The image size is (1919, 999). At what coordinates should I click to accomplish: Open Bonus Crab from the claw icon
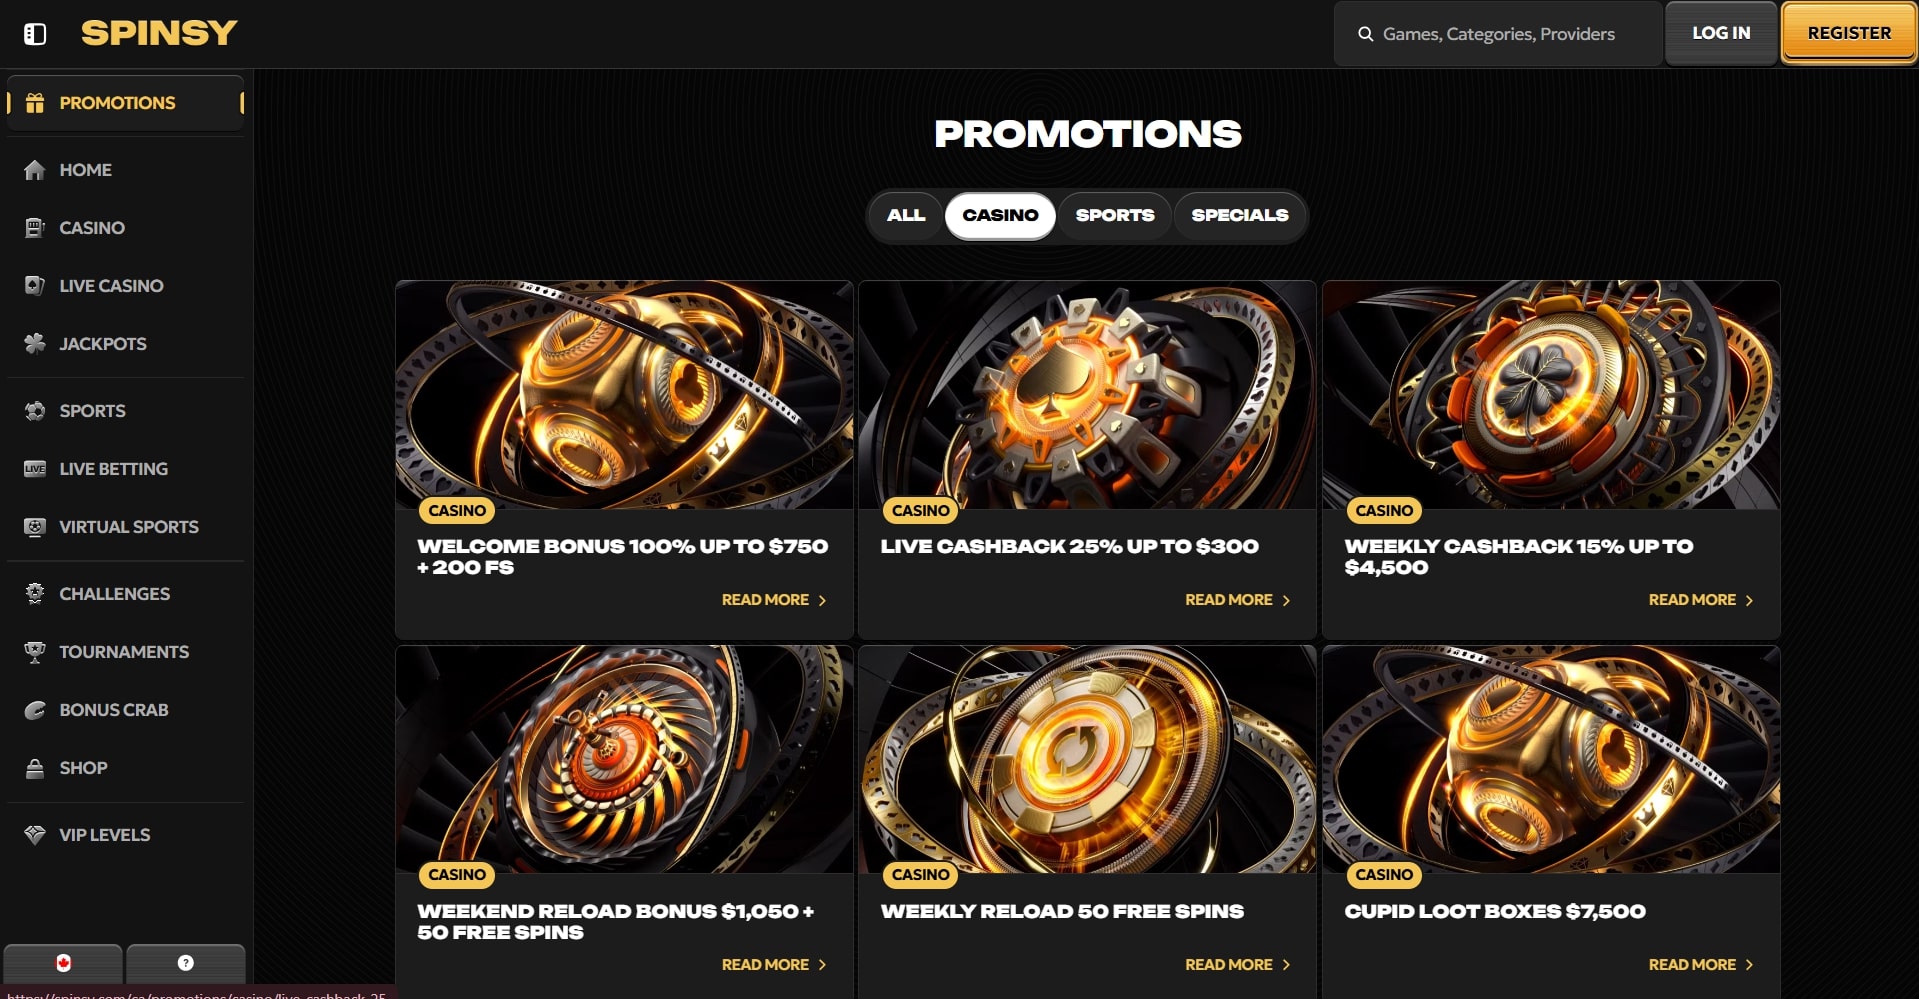(x=35, y=710)
